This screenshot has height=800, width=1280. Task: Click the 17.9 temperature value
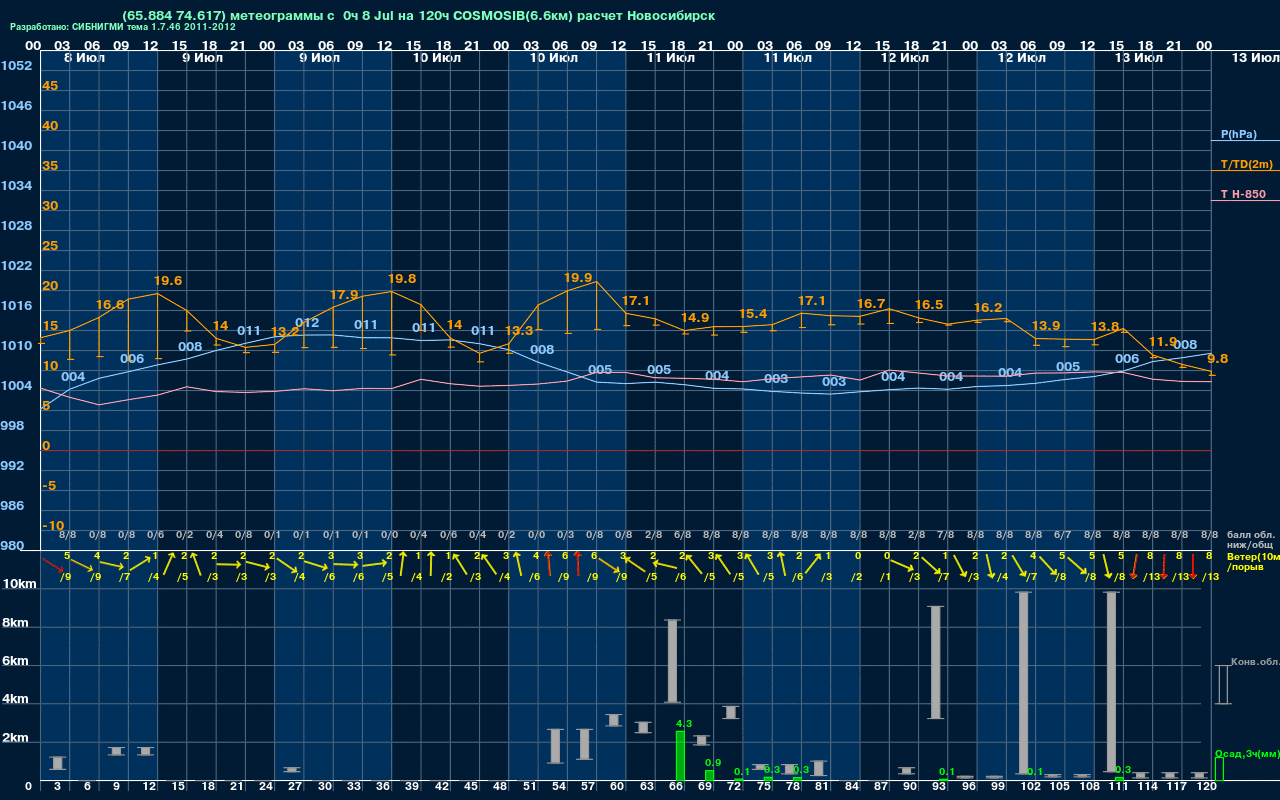tap(344, 295)
